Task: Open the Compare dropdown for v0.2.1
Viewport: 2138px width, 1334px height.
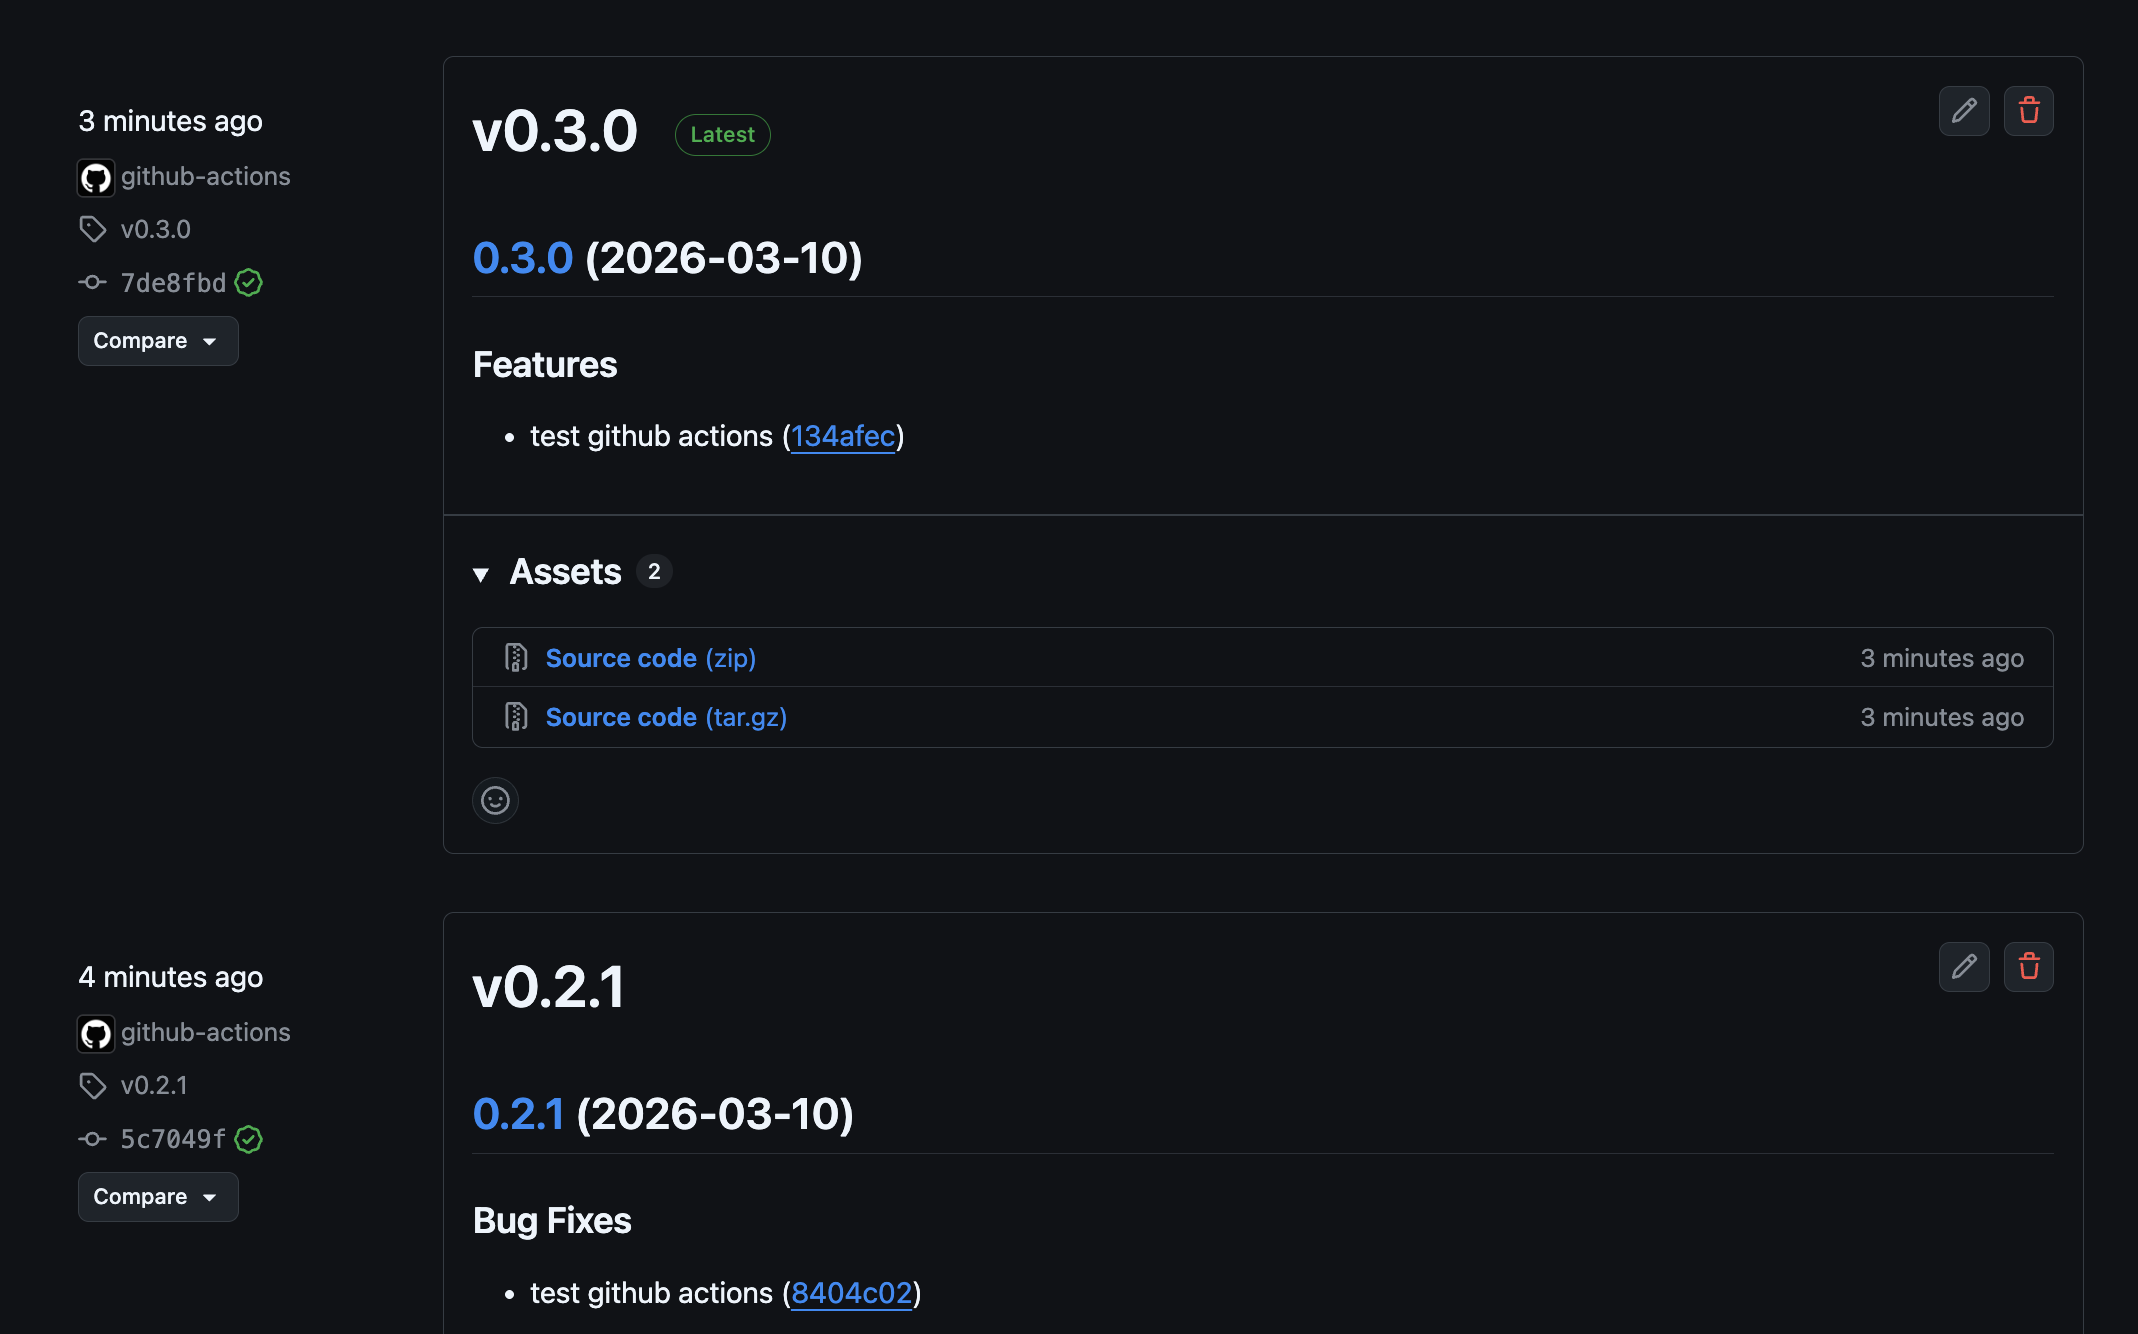Action: (x=157, y=1196)
